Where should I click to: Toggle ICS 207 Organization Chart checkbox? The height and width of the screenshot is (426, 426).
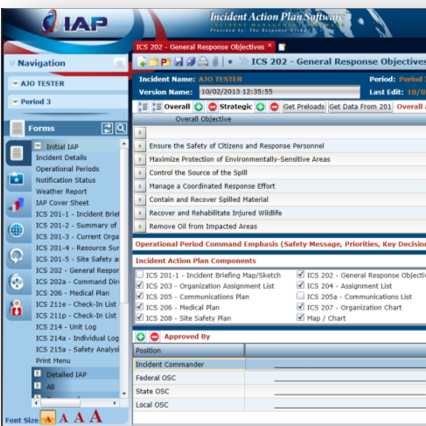(301, 307)
